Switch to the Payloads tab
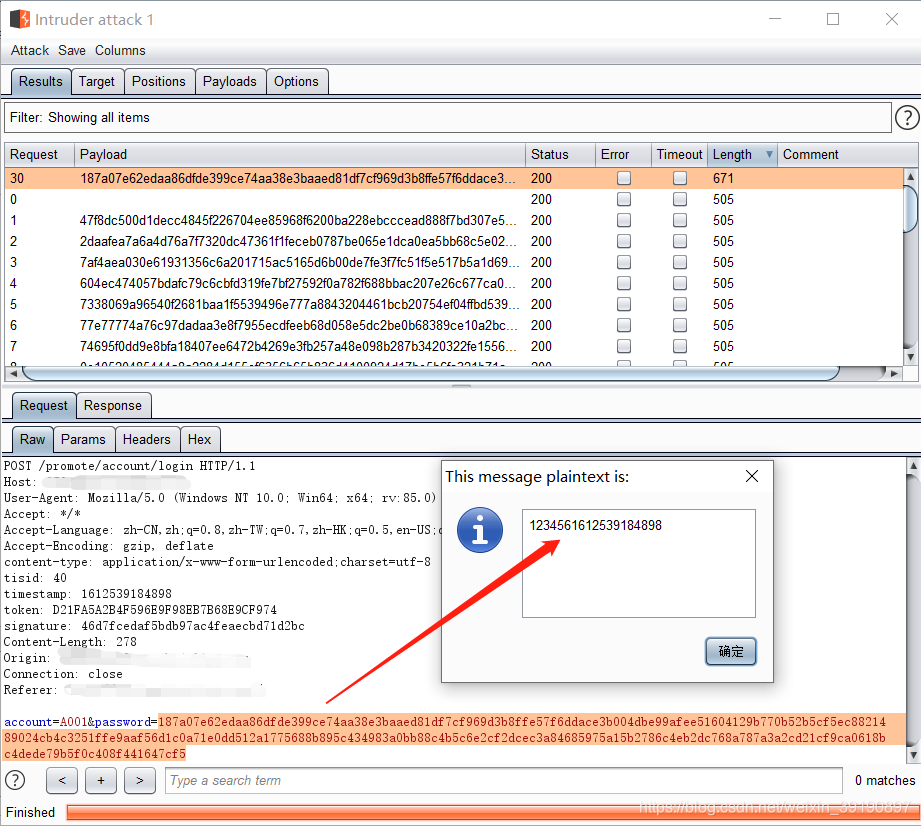 230,82
